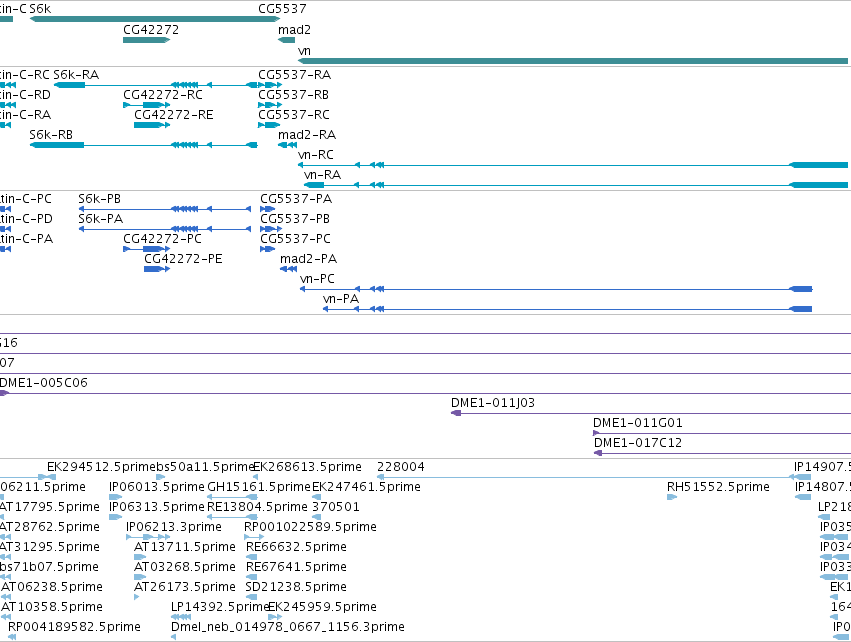Click EST AT06238.5prime
This screenshot has width=851, height=642.
coord(6,597)
